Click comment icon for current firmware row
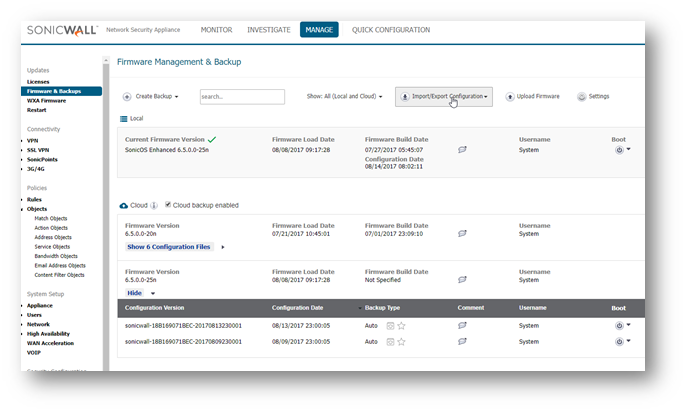Viewport: 687px width, 413px height. [x=462, y=149]
